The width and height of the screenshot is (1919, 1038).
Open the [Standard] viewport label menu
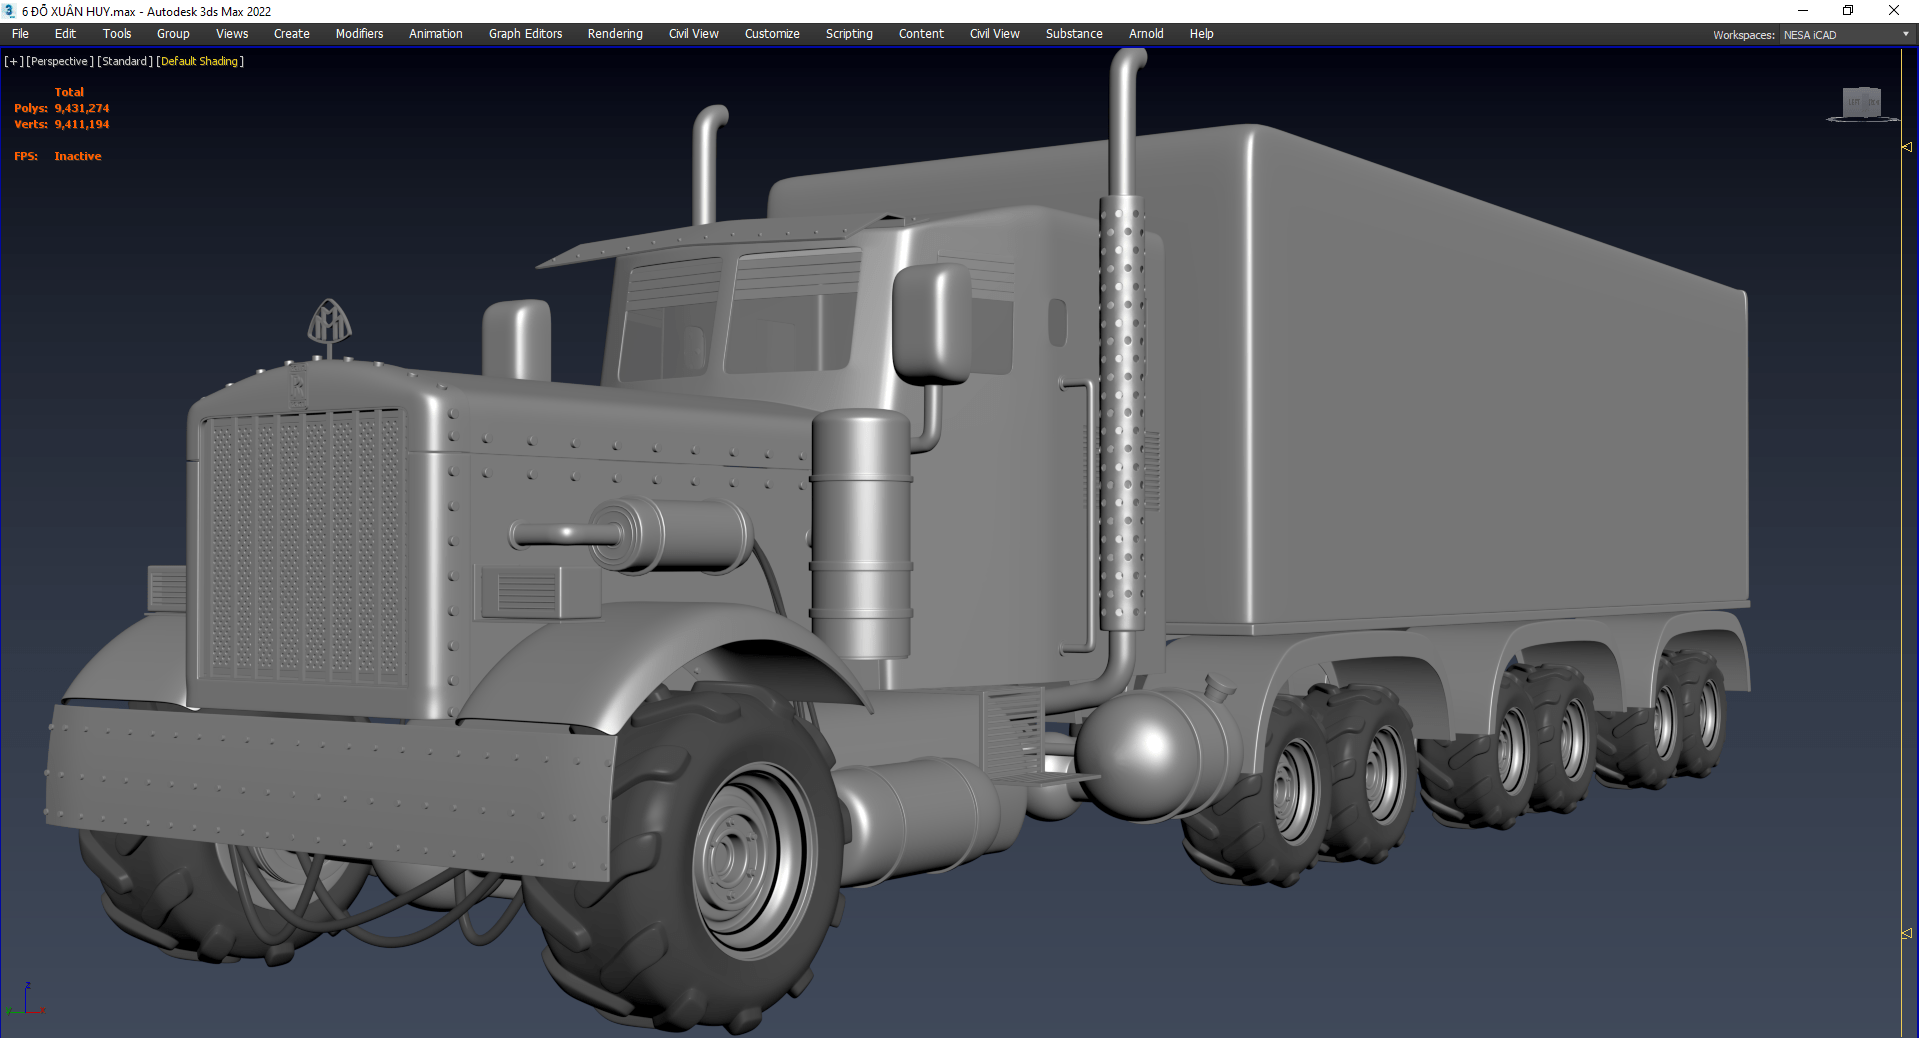125,62
